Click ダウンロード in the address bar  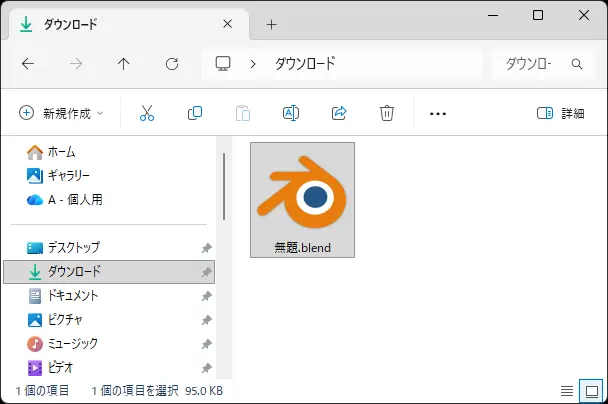pos(305,64)
